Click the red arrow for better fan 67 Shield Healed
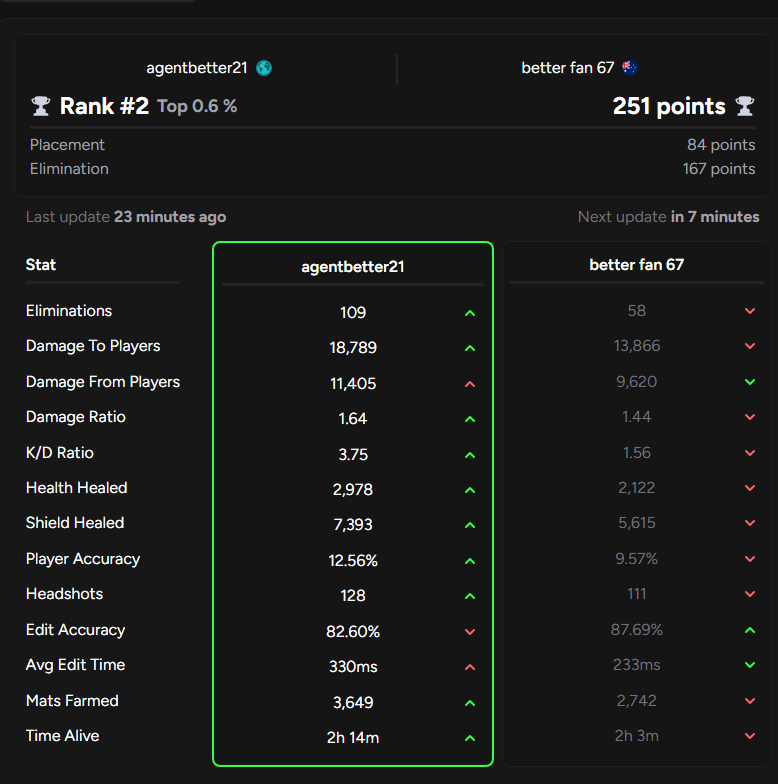Screen dimensions: 778x784 (750, 523)
